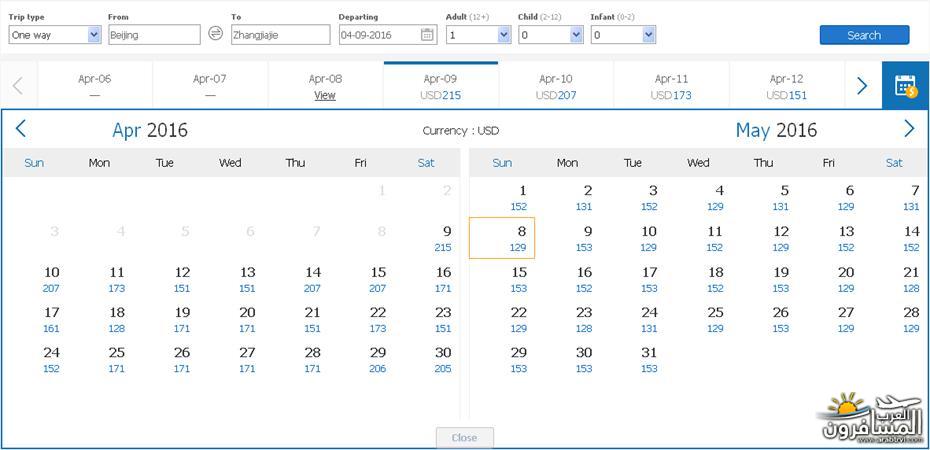Image resolution: width=930 pixels, height=450 pixels.
Task: Select the Apr-12 USD 151 date tab
Action: tap(786, 86)
